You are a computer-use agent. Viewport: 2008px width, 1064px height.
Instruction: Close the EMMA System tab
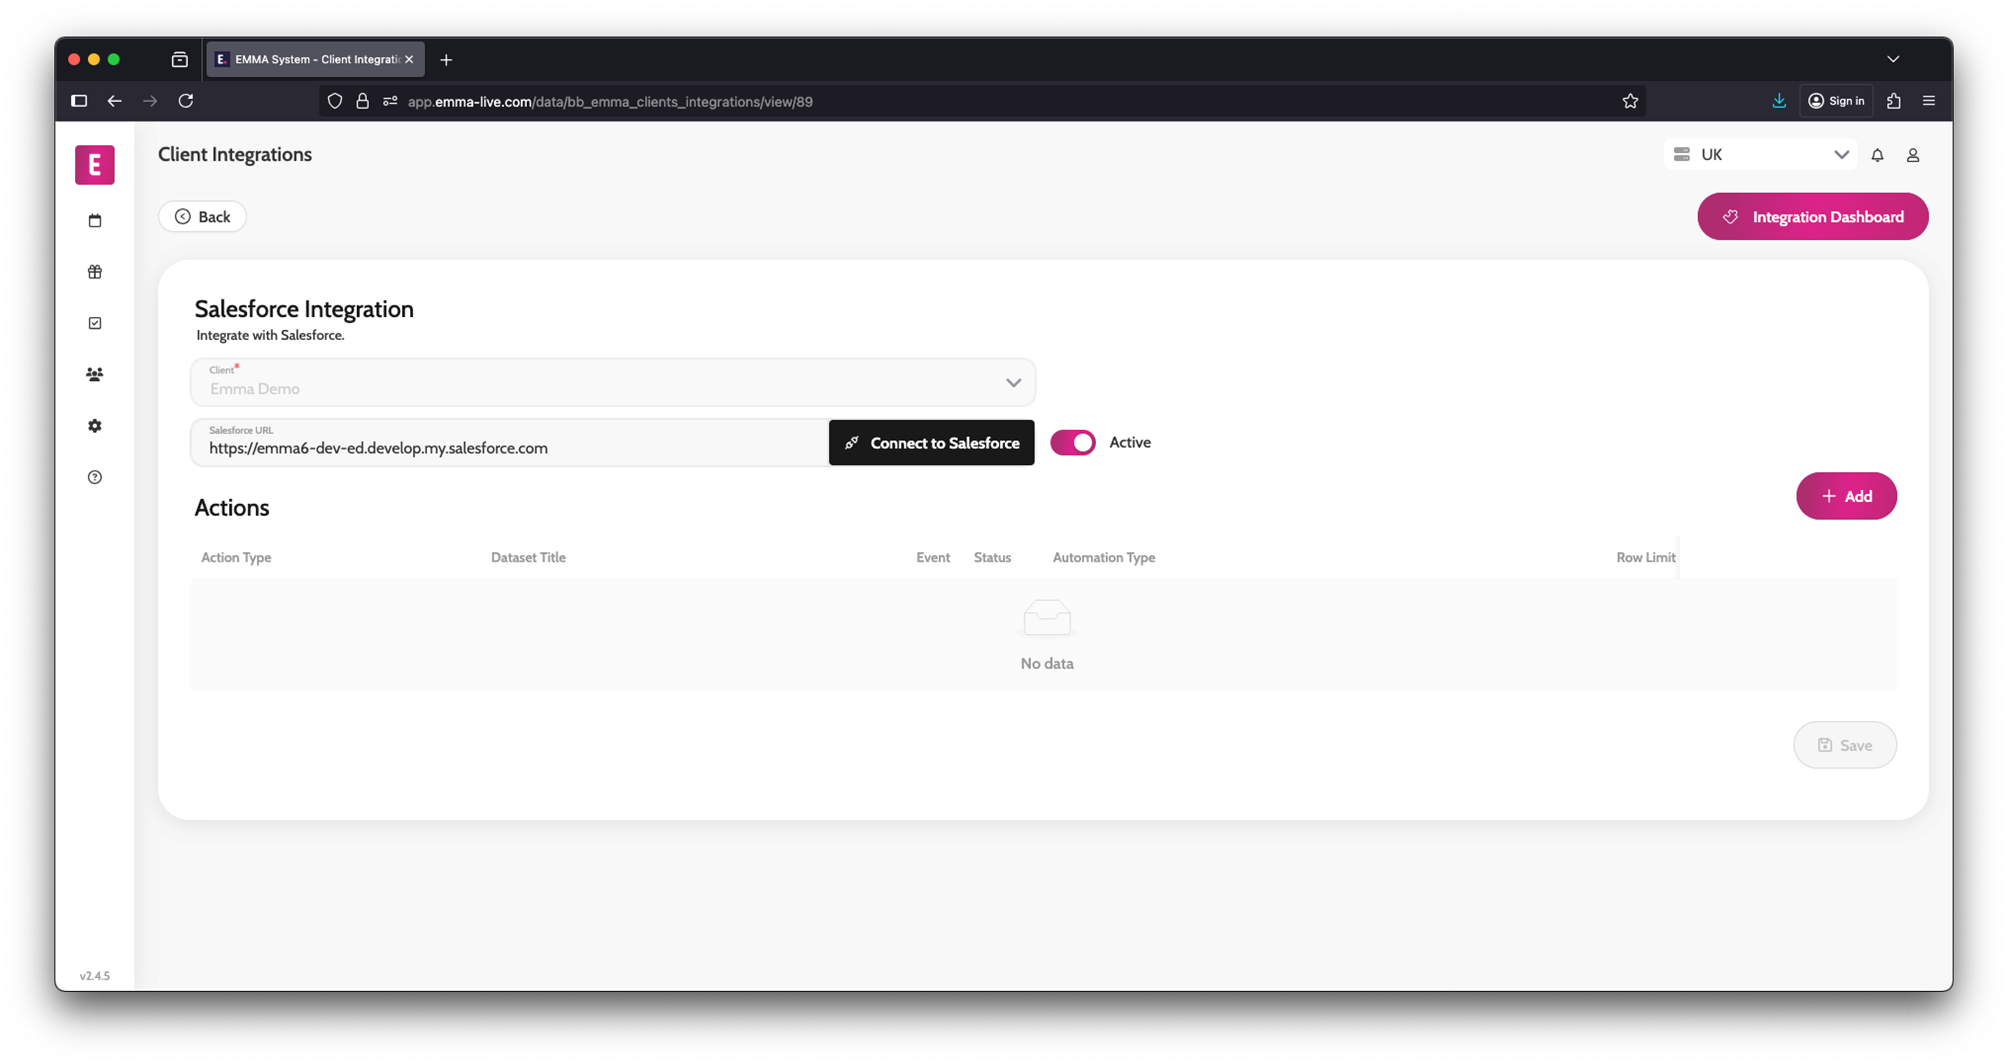point(409,60)
